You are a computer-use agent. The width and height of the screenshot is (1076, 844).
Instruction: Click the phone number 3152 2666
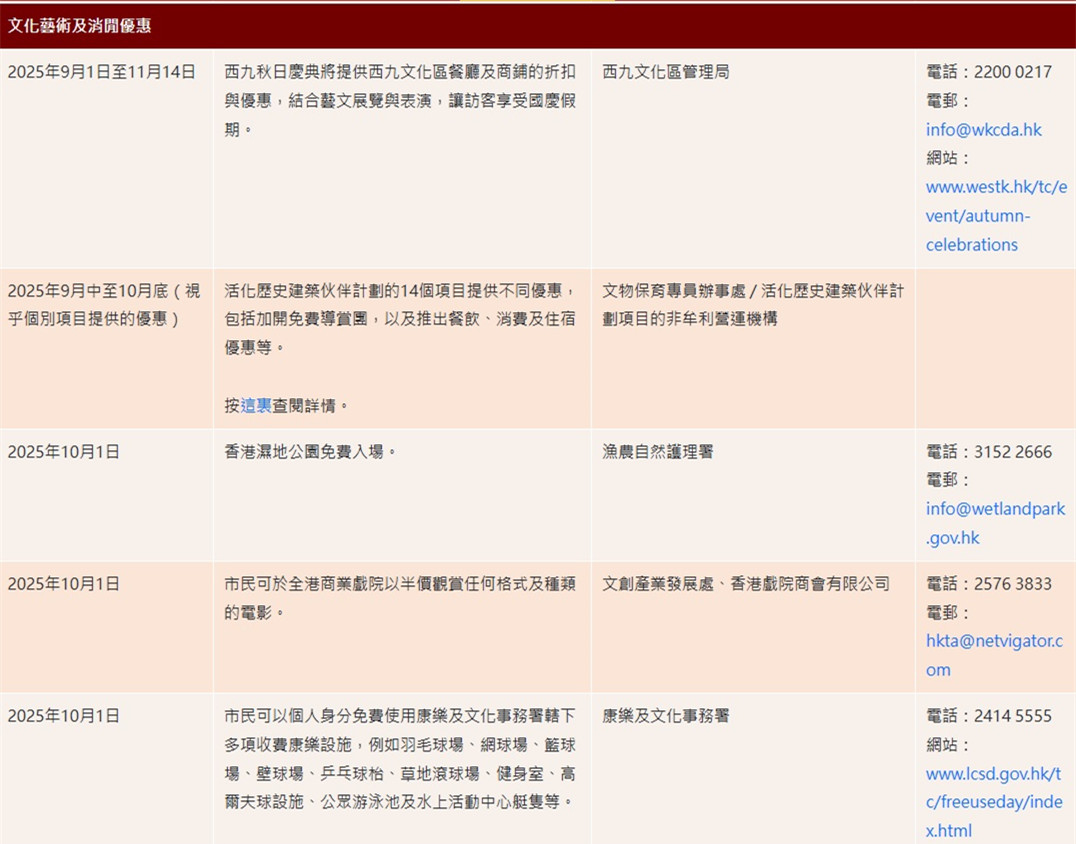[1012, 452]
